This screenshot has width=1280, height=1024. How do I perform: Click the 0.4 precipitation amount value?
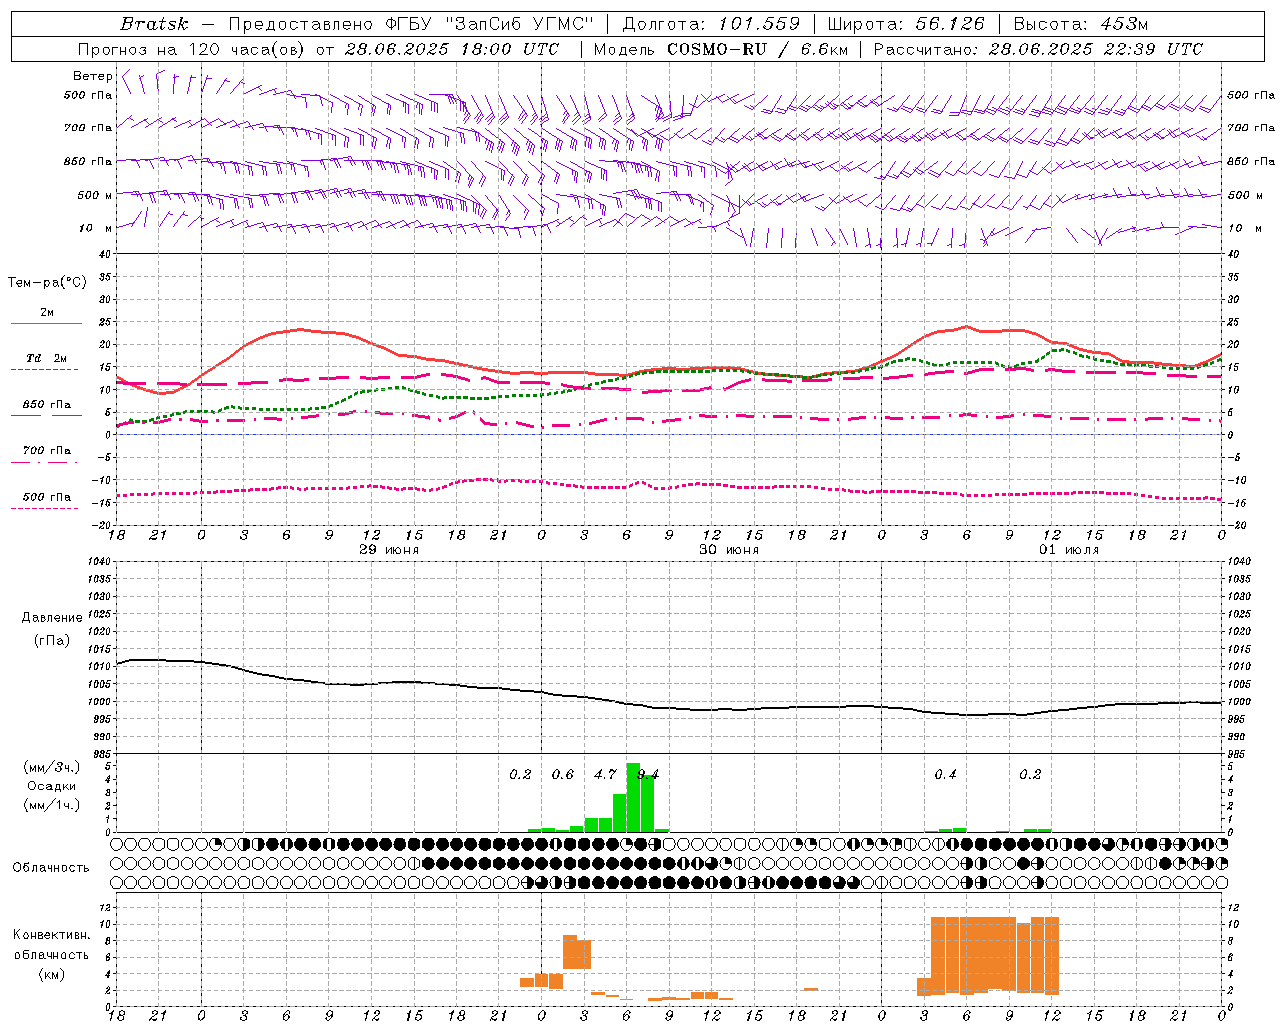[945, 774]
